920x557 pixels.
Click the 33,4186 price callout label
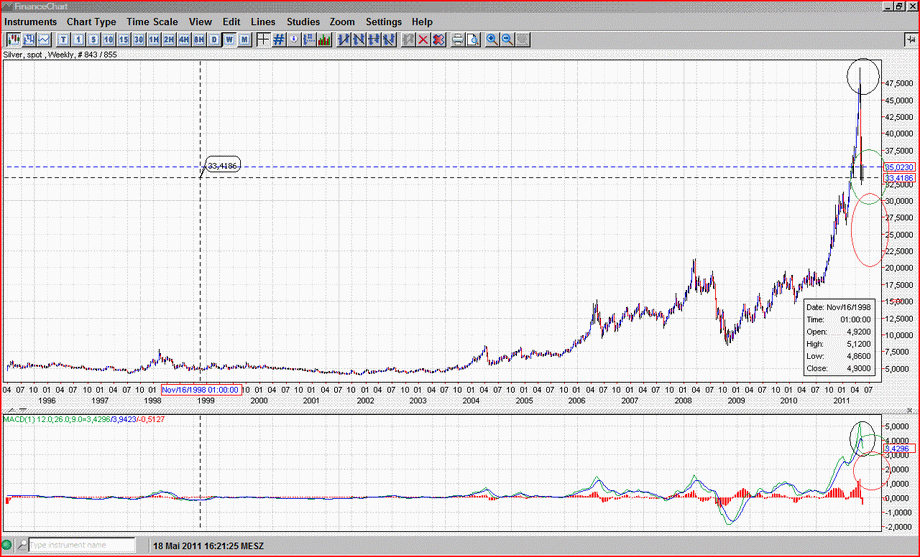click(x=222, y=166)
